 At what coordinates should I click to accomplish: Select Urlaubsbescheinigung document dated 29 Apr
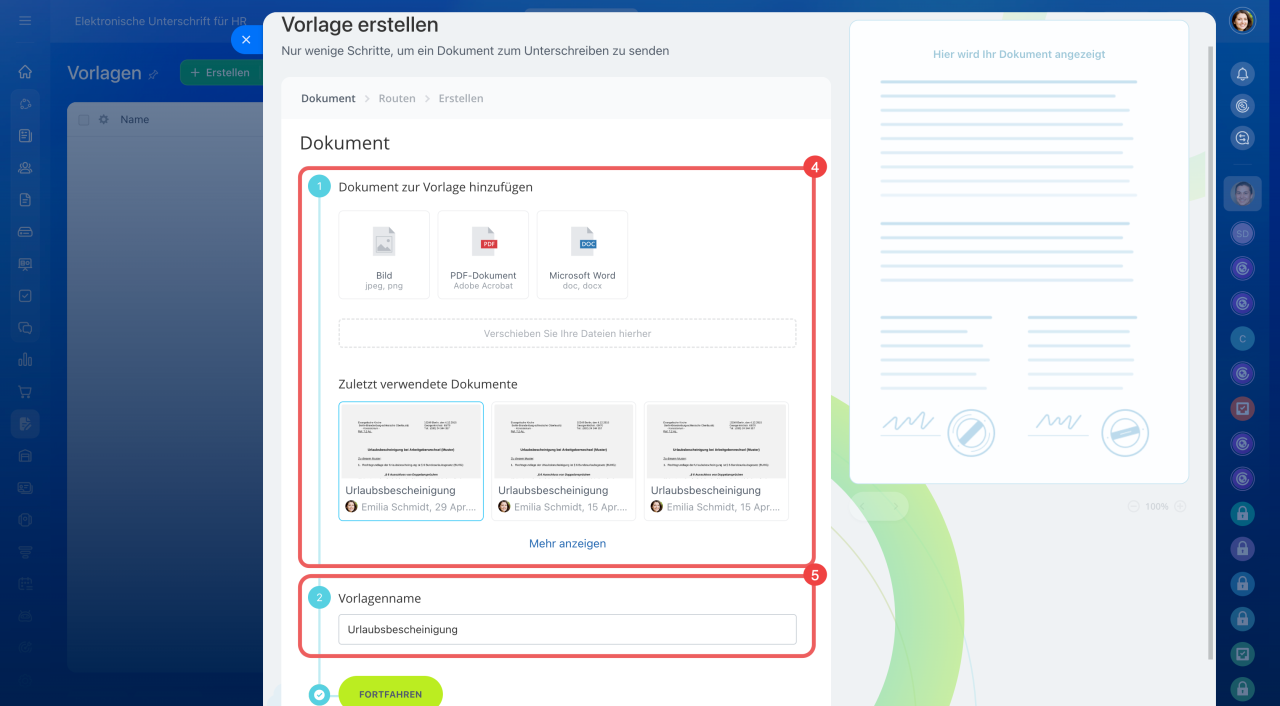411,461
